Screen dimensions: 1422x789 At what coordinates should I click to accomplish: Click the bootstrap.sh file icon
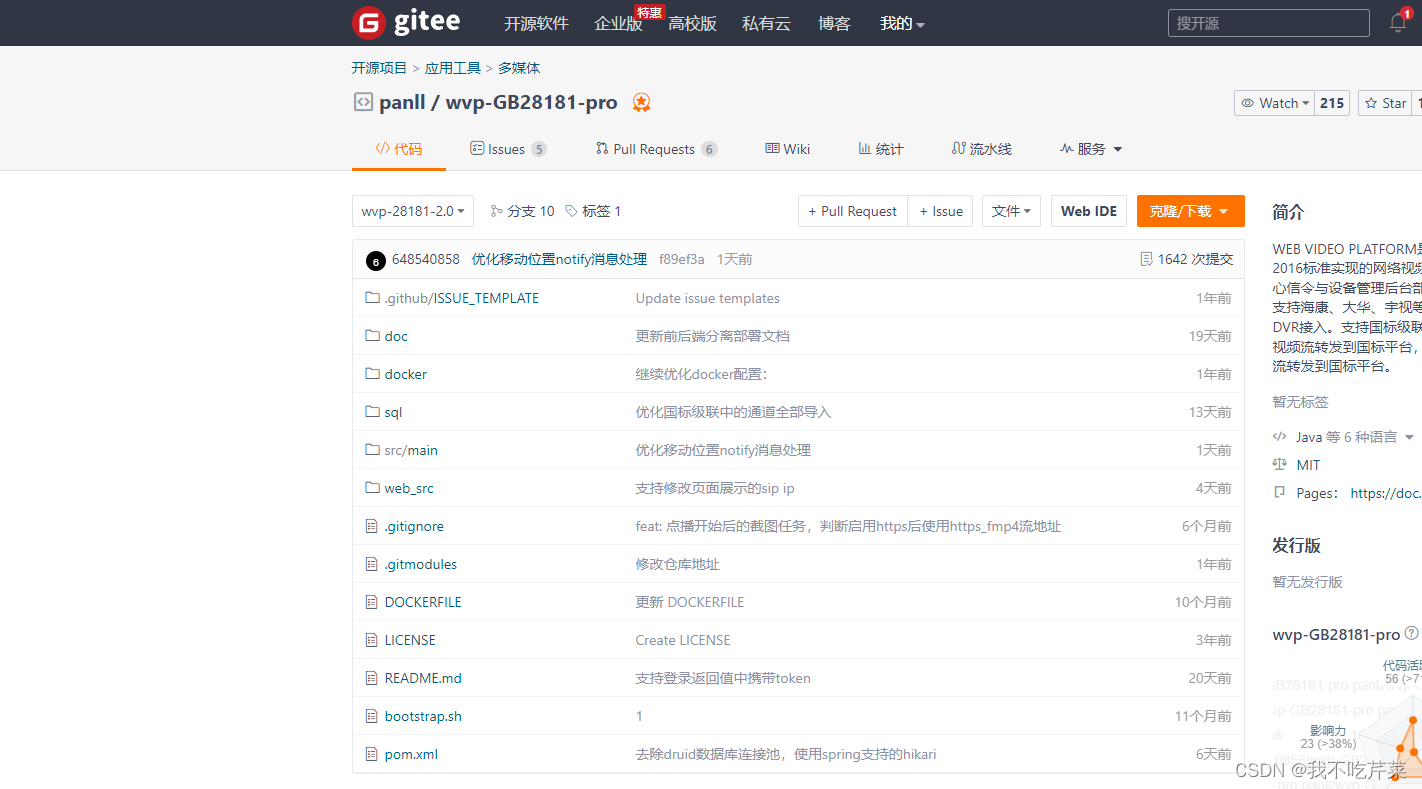[372, 716]
